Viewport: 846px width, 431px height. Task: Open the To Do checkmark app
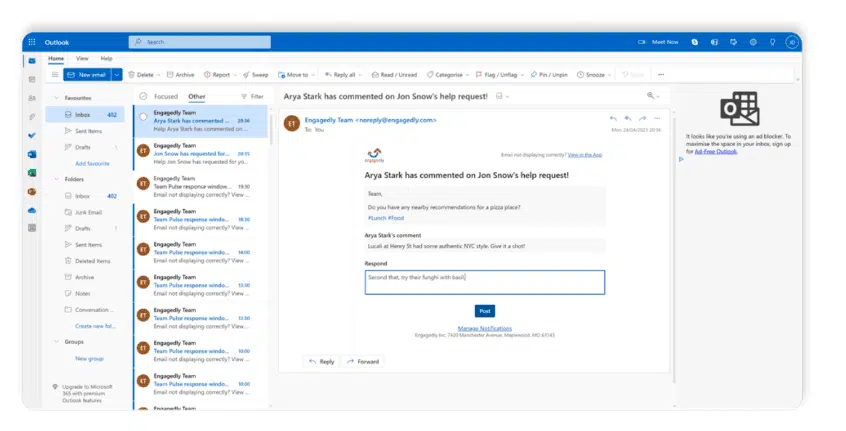click(32, 135)
